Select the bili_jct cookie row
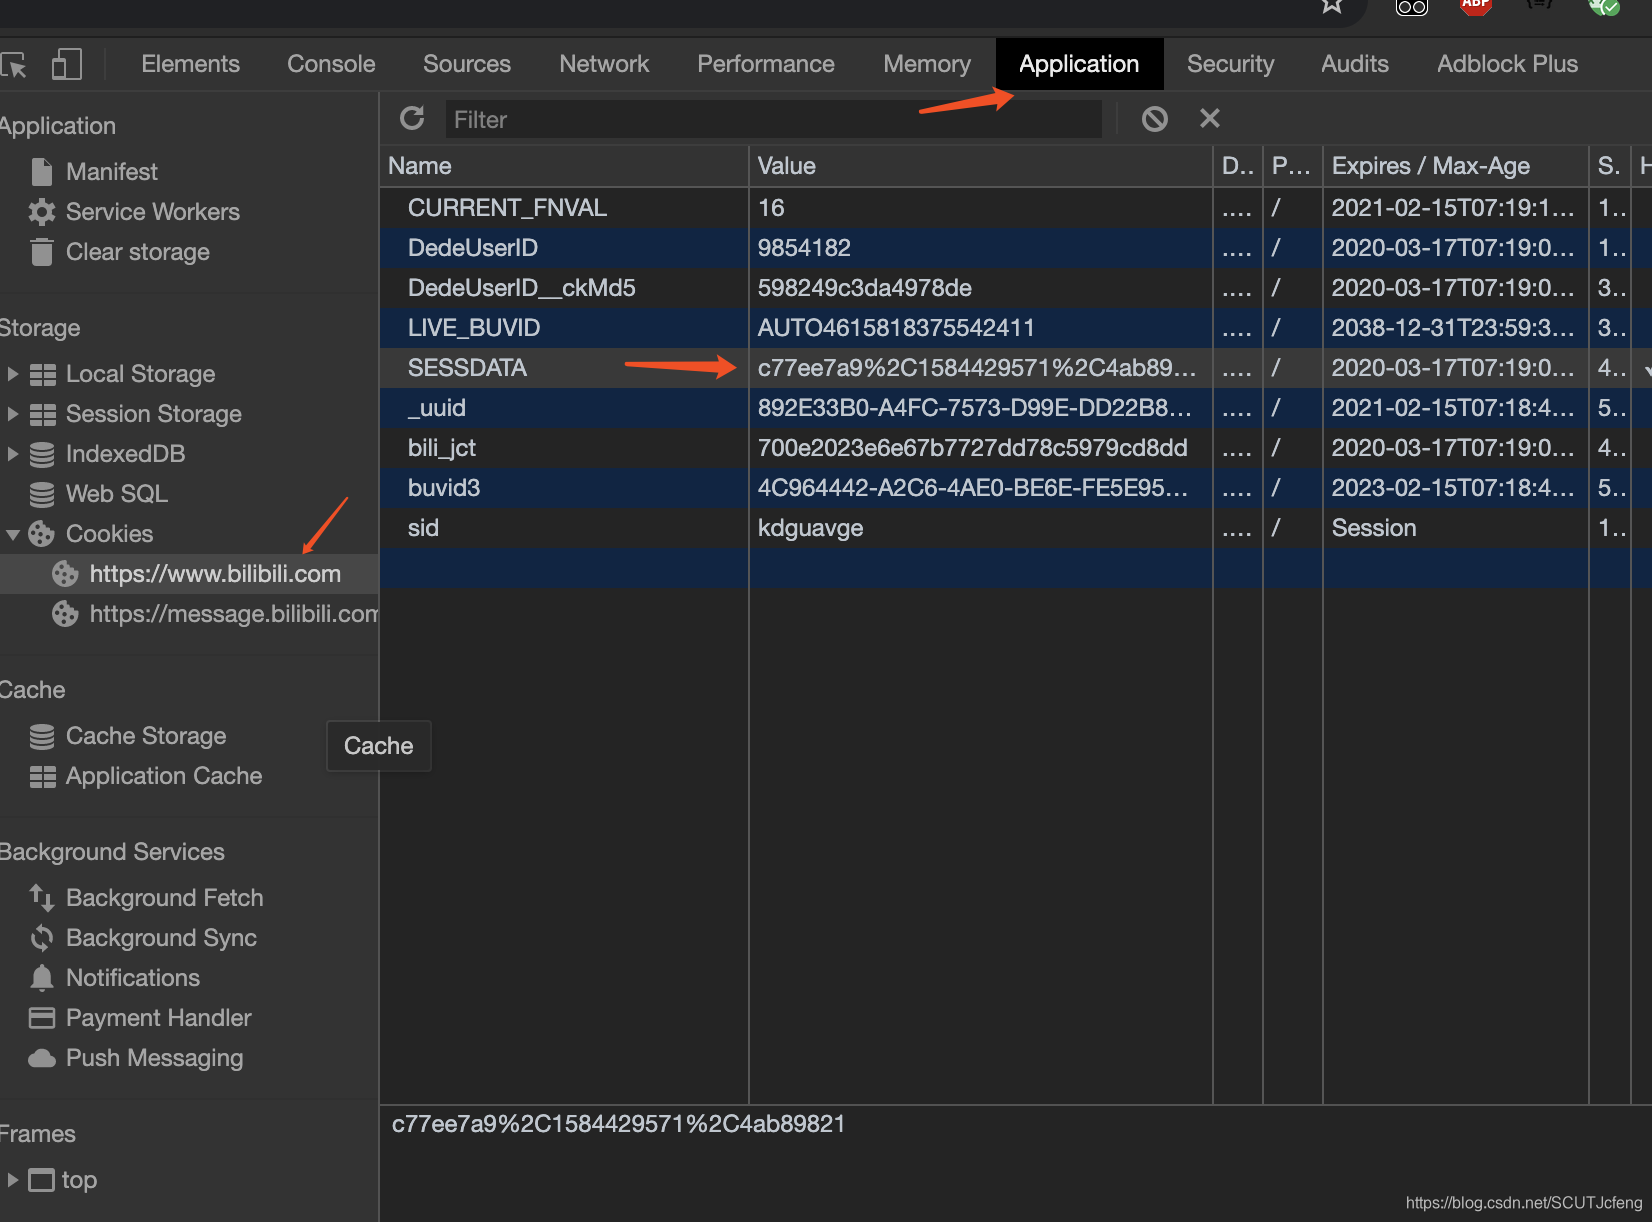The image size is (1652, 1222). pyautogui.click(x=1016, y=448)
